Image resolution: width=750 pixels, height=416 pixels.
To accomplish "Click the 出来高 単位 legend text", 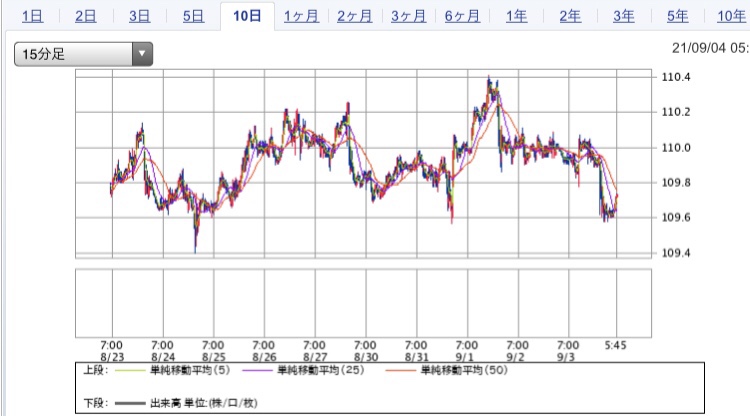I will tap(204, 403).
